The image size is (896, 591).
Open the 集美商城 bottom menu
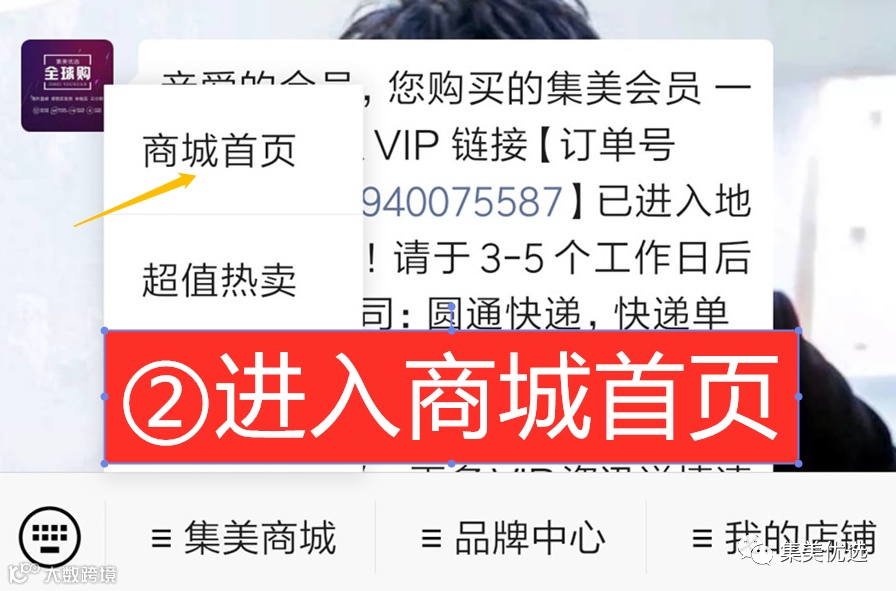(x=241, y=538)
